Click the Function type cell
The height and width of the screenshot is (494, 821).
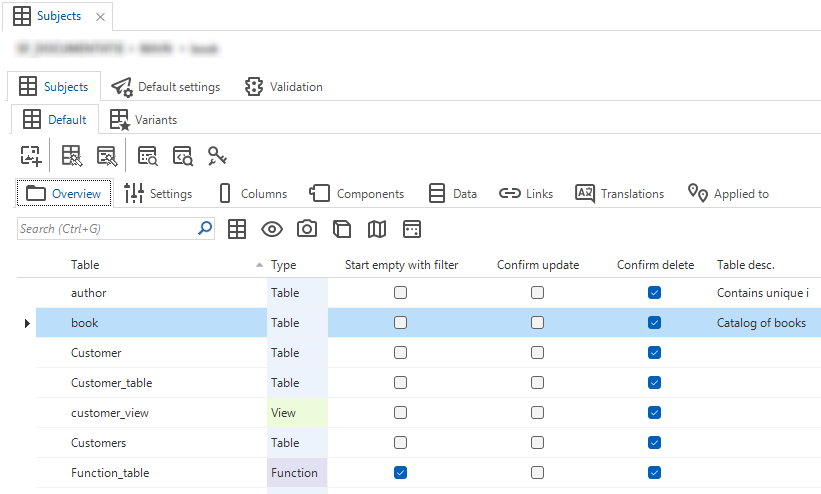click(x=297, y=473)
